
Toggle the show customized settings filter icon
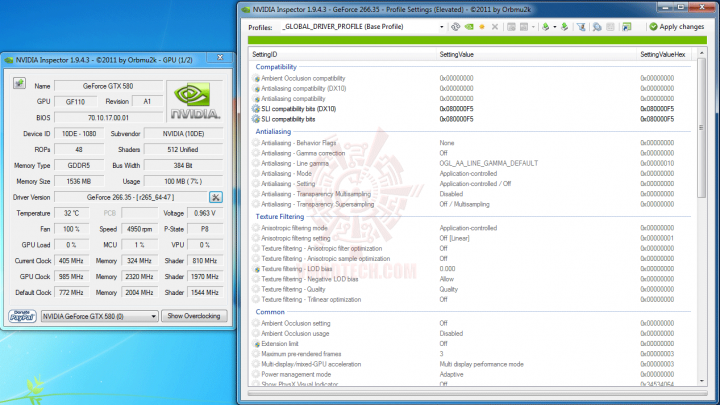pyautogui.click(x=581, y=27)
